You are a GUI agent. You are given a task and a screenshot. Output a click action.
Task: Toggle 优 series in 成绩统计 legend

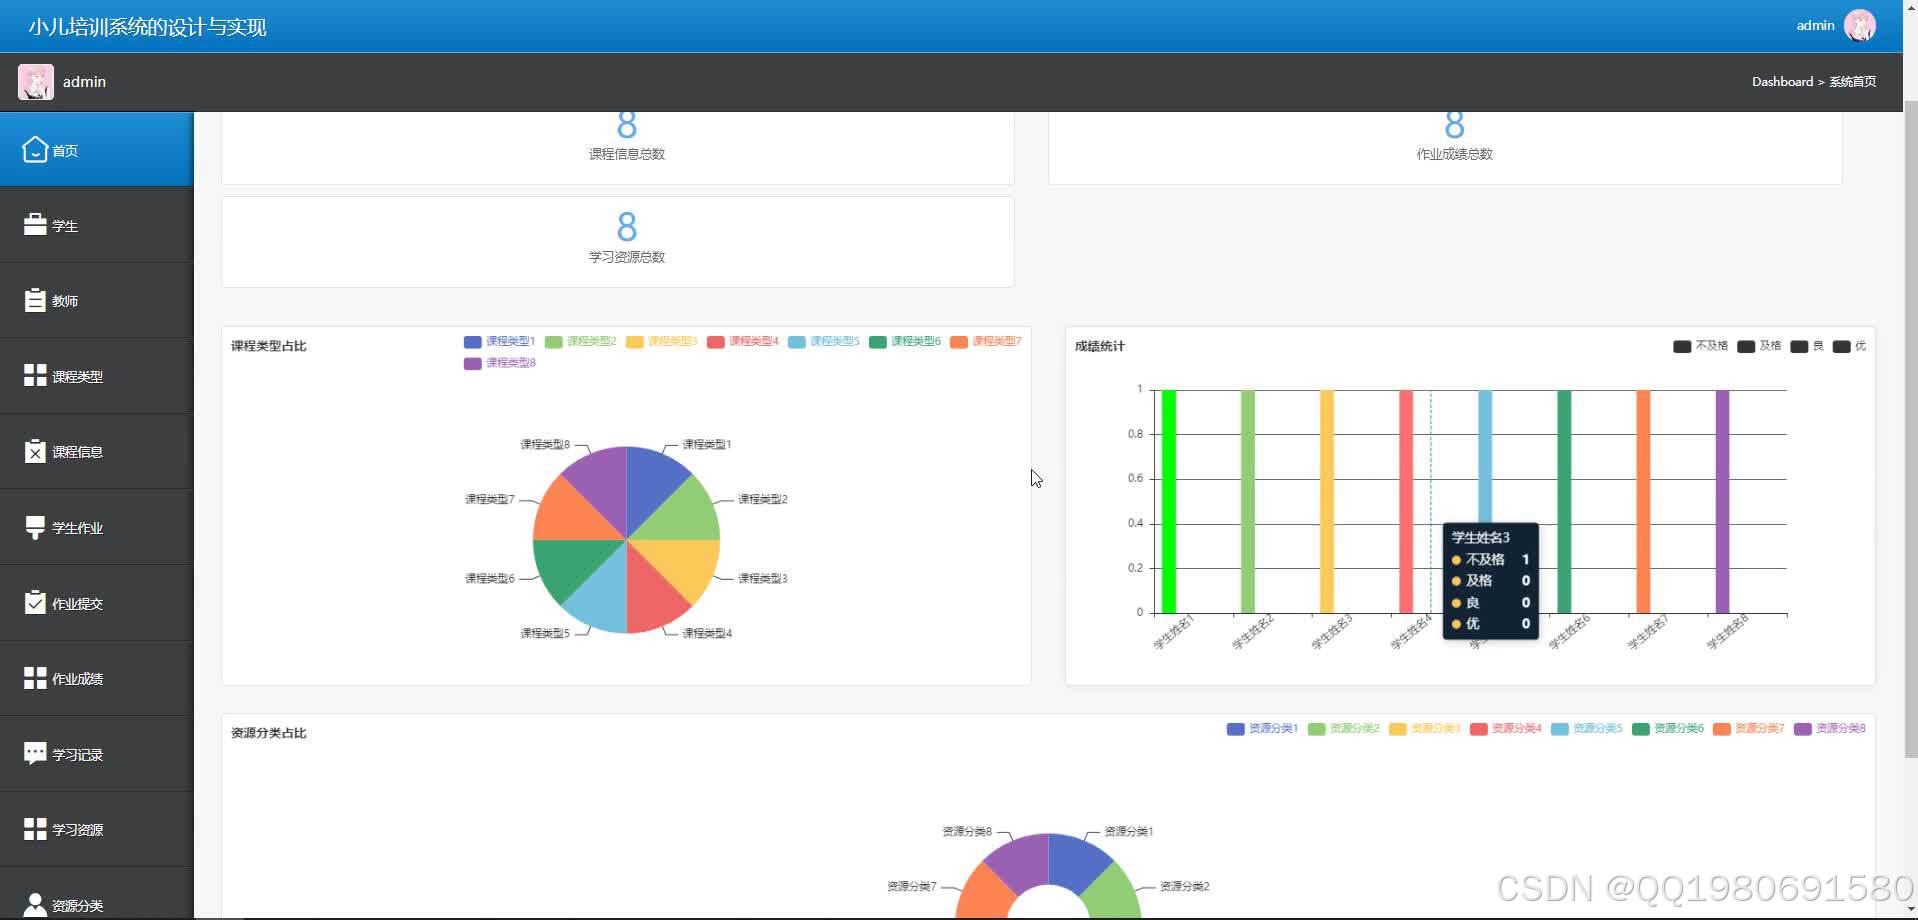pos(1849,346)
